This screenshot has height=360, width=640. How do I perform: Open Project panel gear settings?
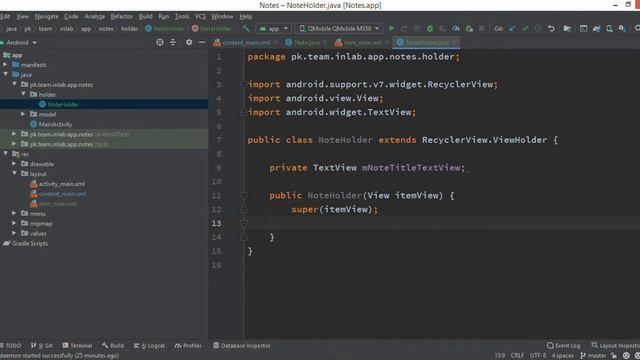point(189,42)
